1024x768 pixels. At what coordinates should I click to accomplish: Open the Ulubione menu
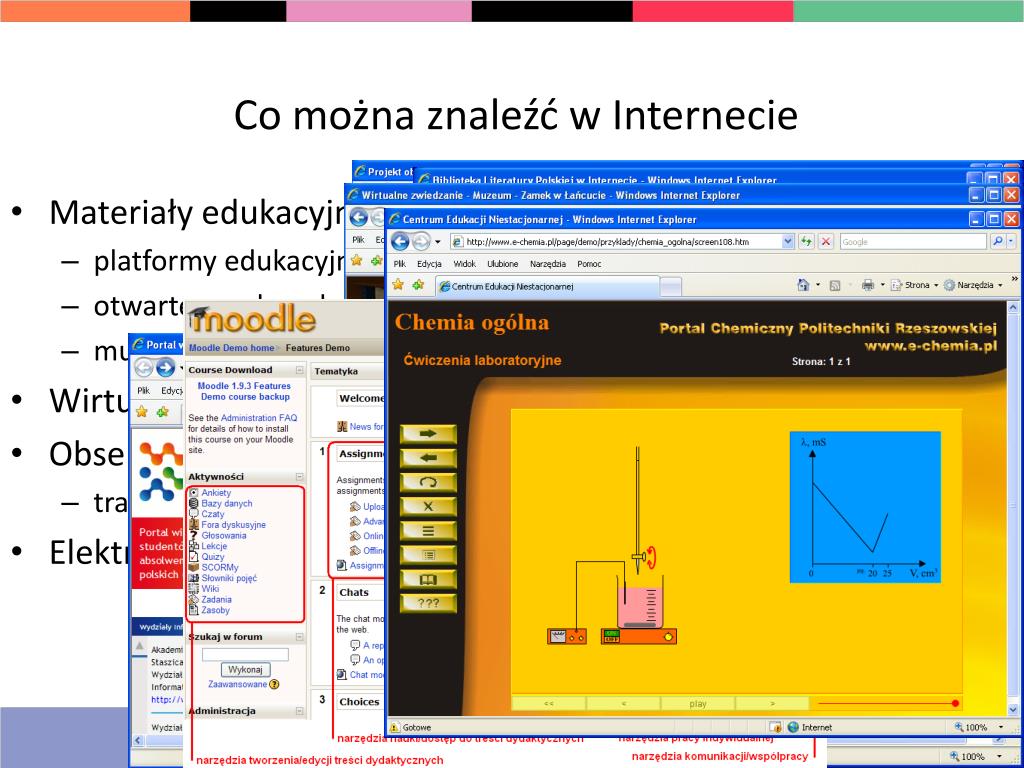pos(502,264)
